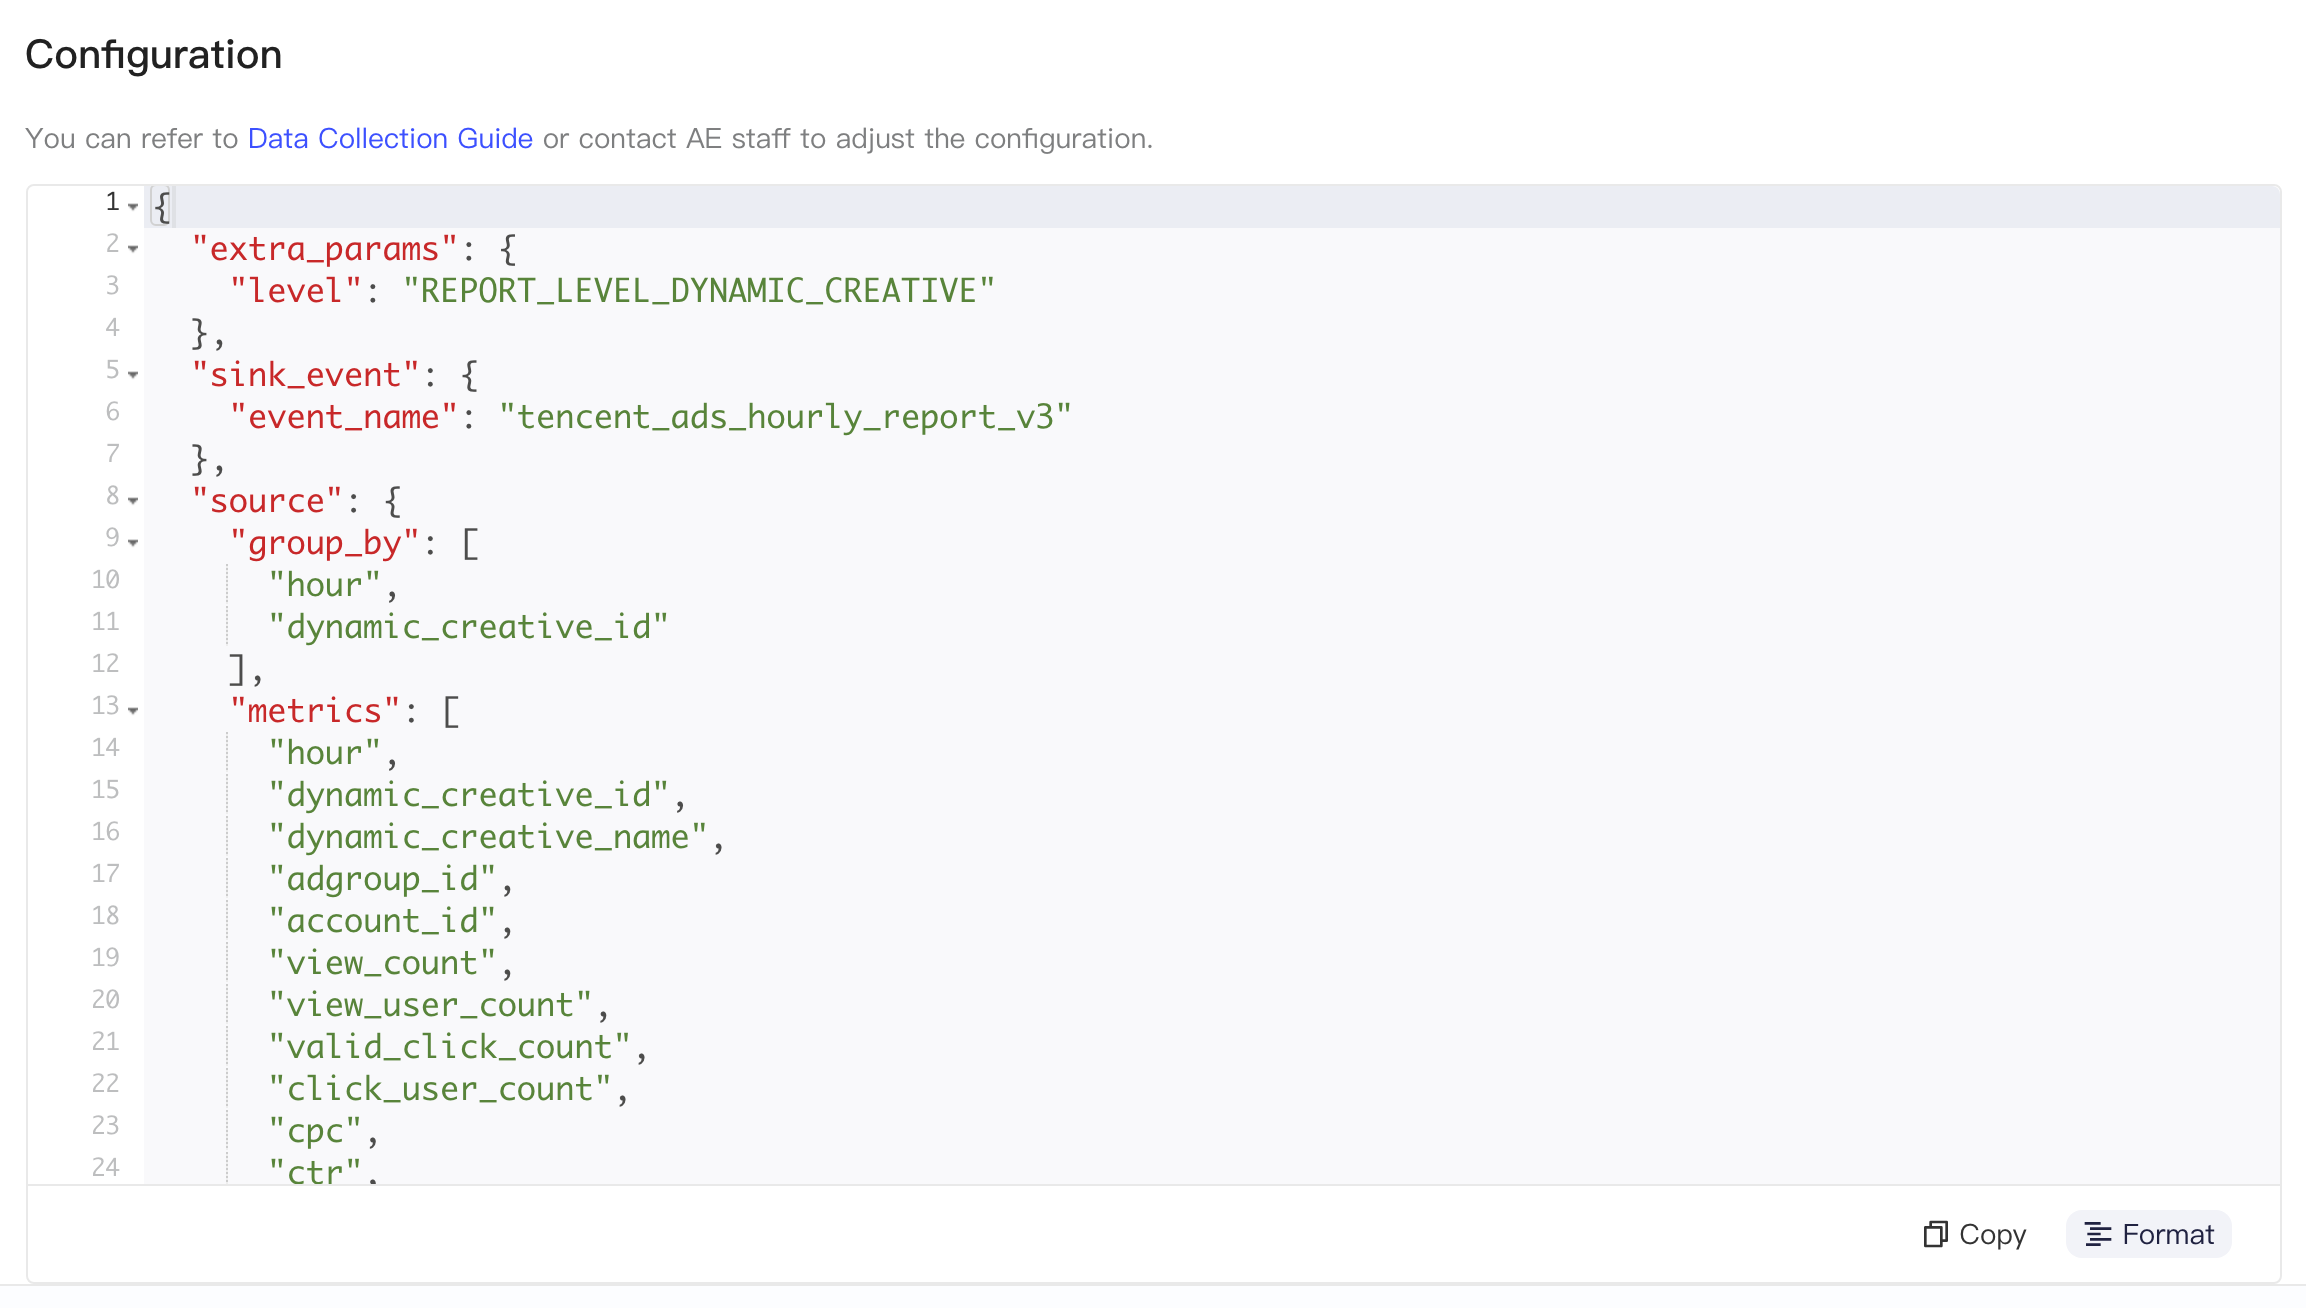Click the "event_name" key
2306x1308 pixels.
tap(343, 416)
